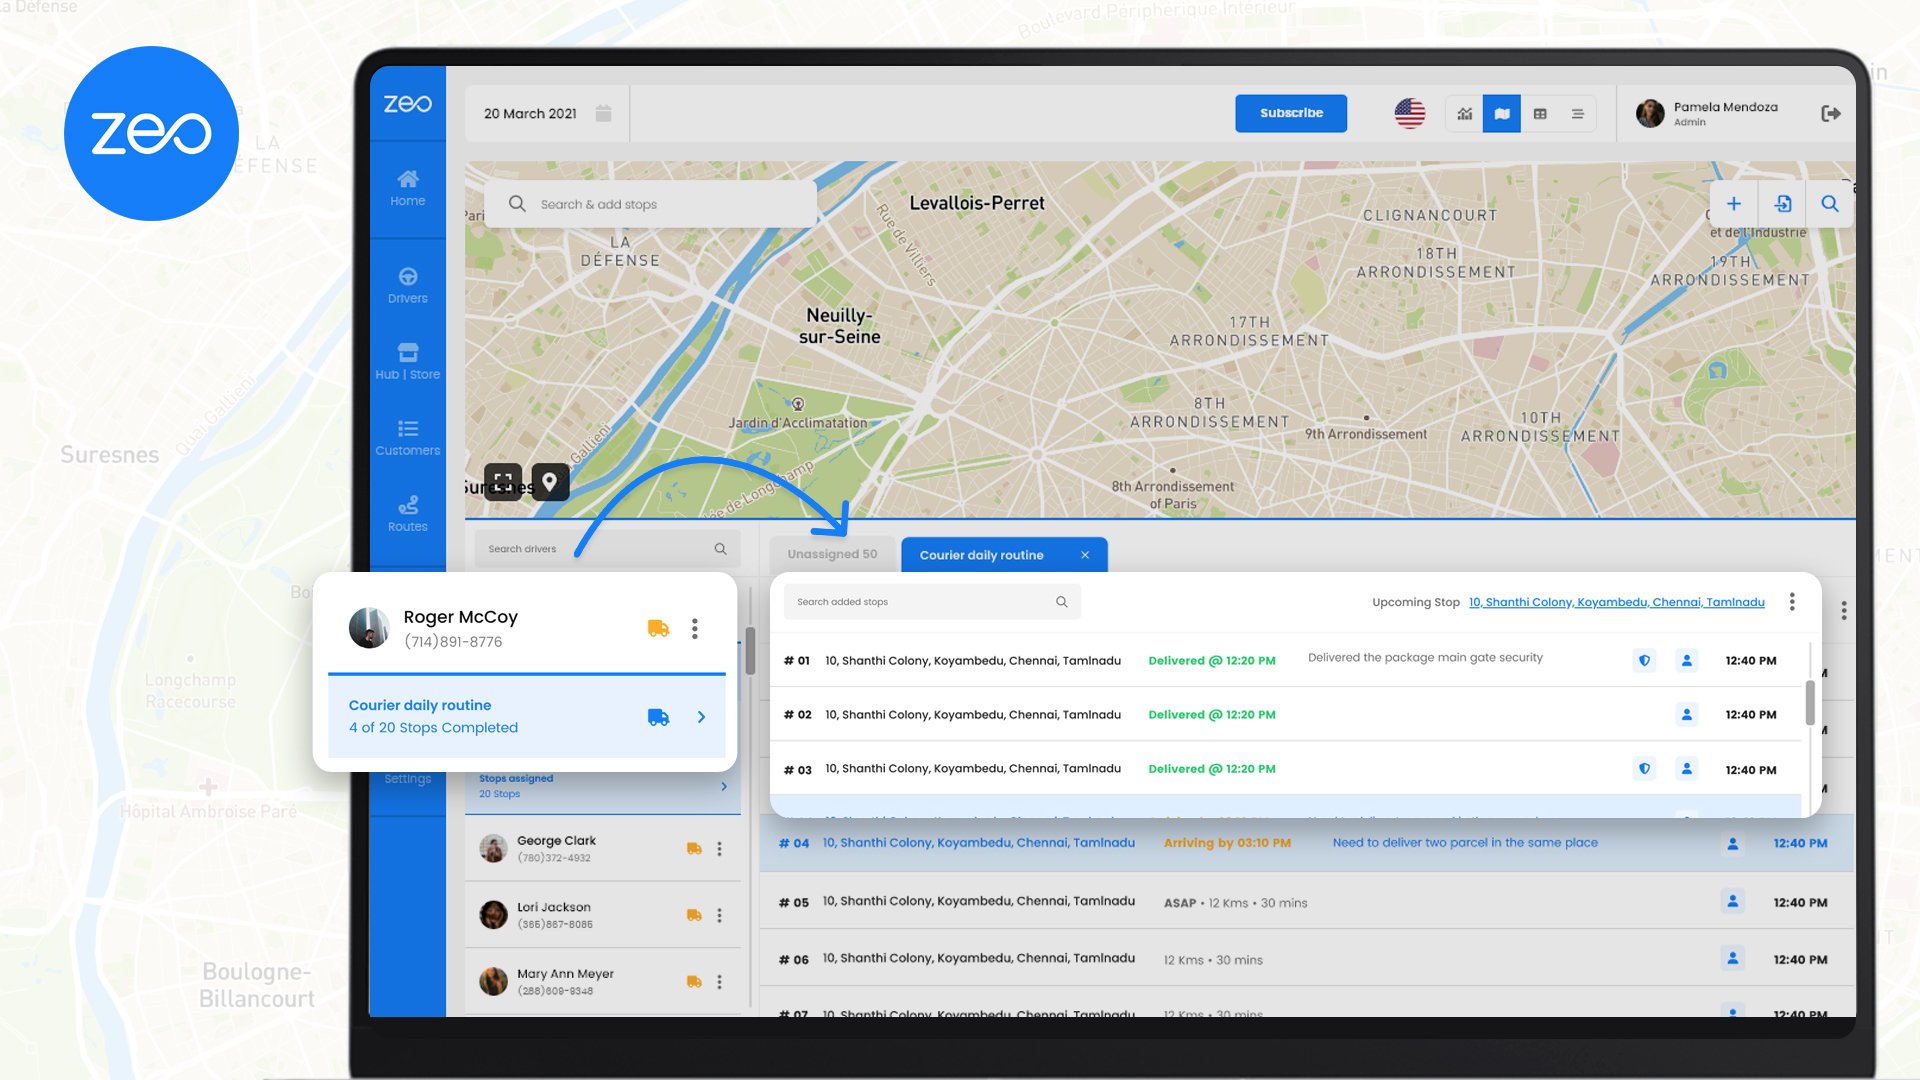The height and width of the screenshot is (1080, 1920).
Task: Select George Clark driver row
Action: [x=603, y=848]
